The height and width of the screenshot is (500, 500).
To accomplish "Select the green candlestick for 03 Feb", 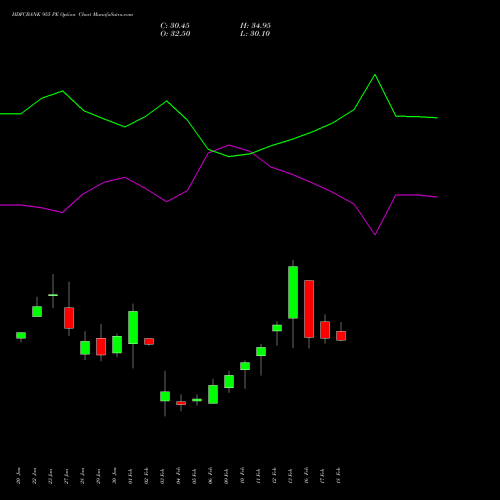I will (165, 396).
